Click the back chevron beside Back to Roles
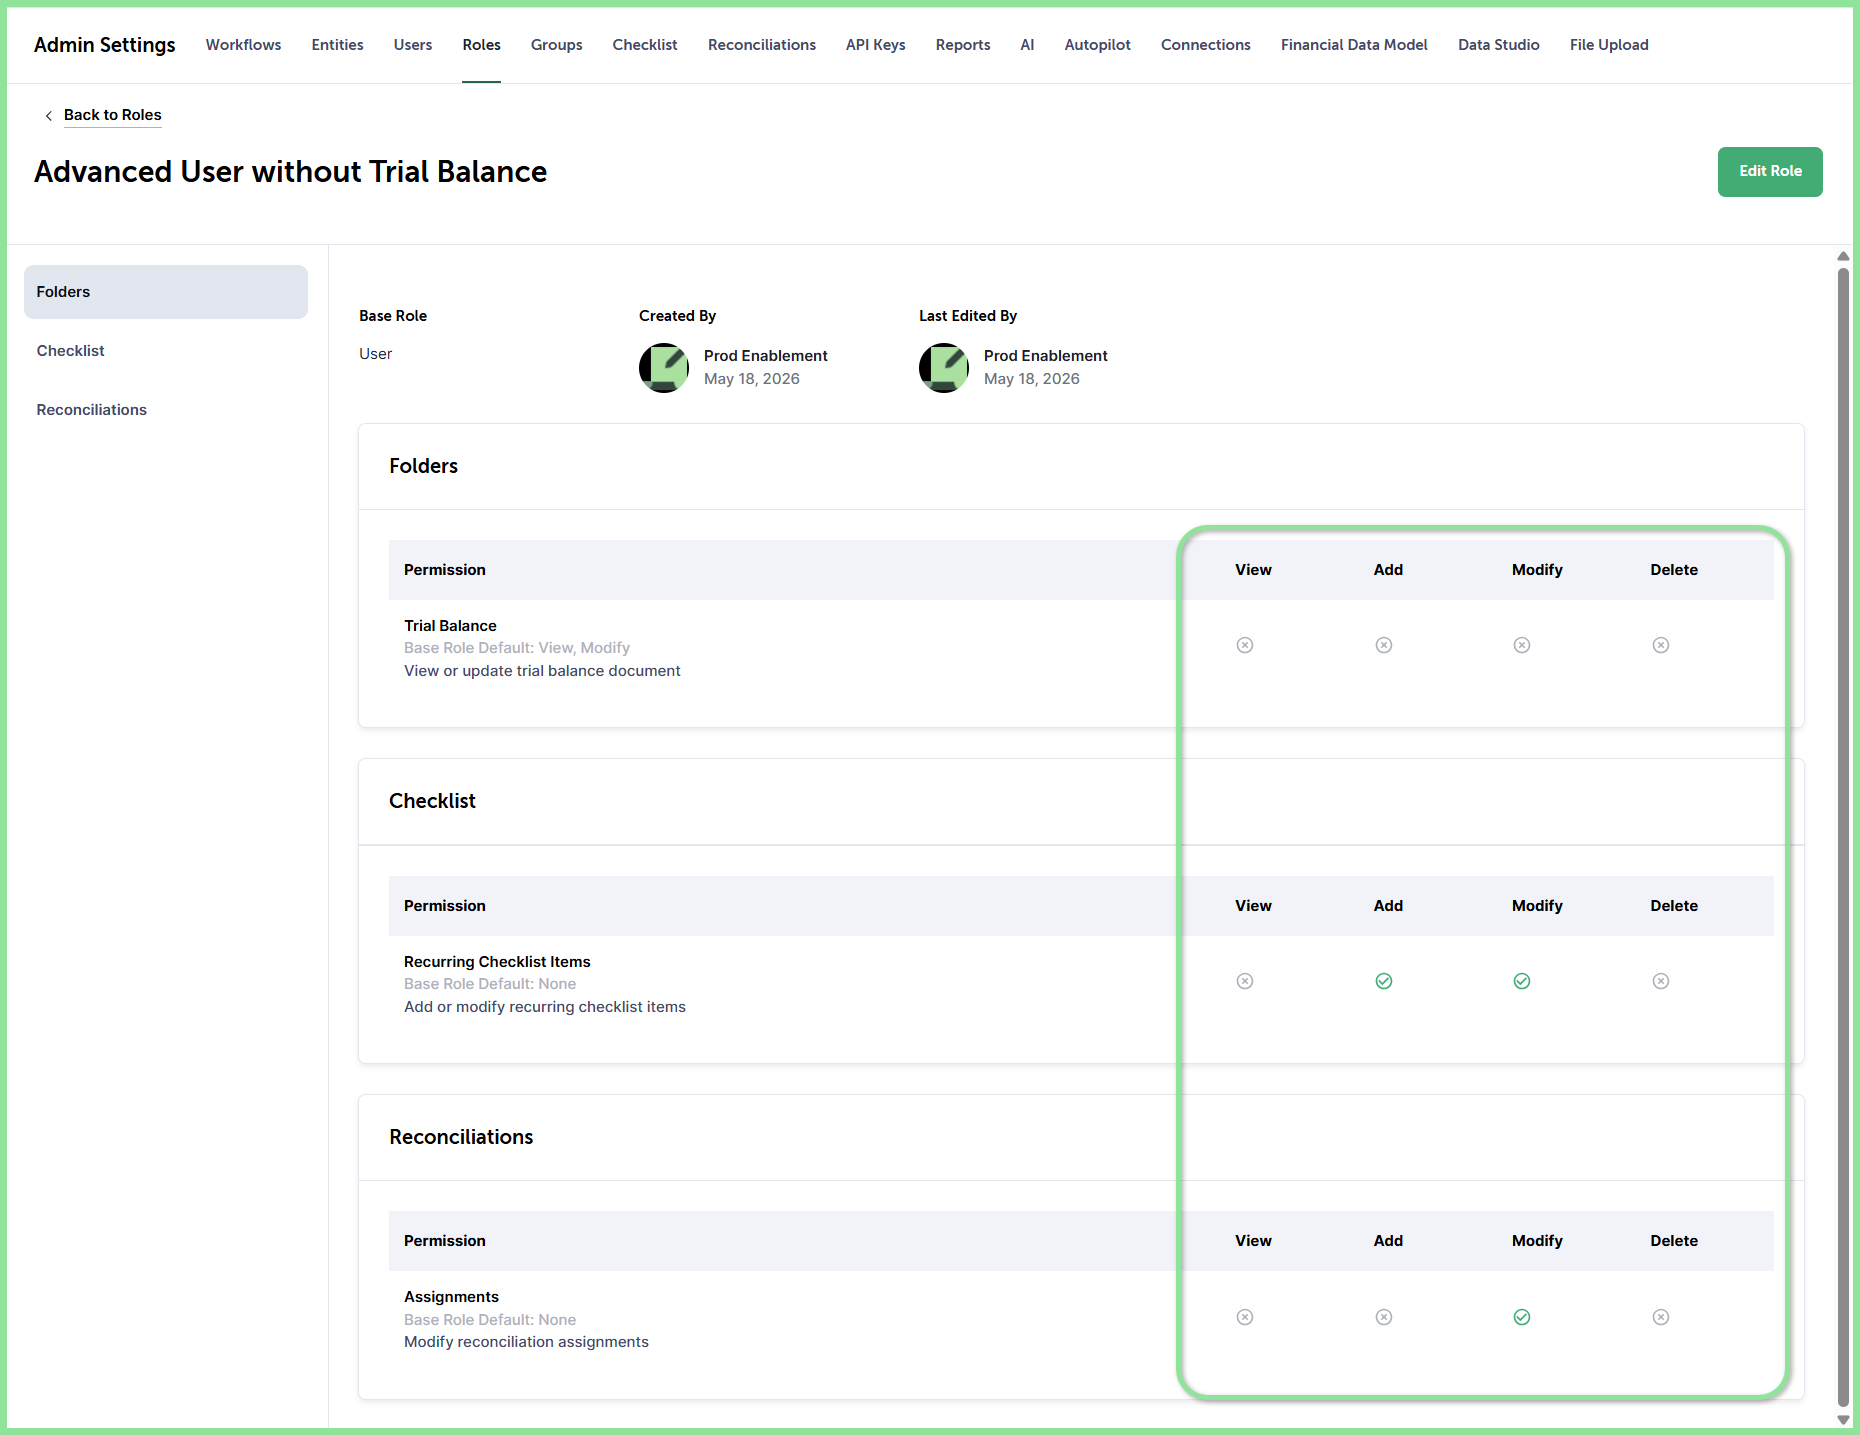 (x=48, y=116)
